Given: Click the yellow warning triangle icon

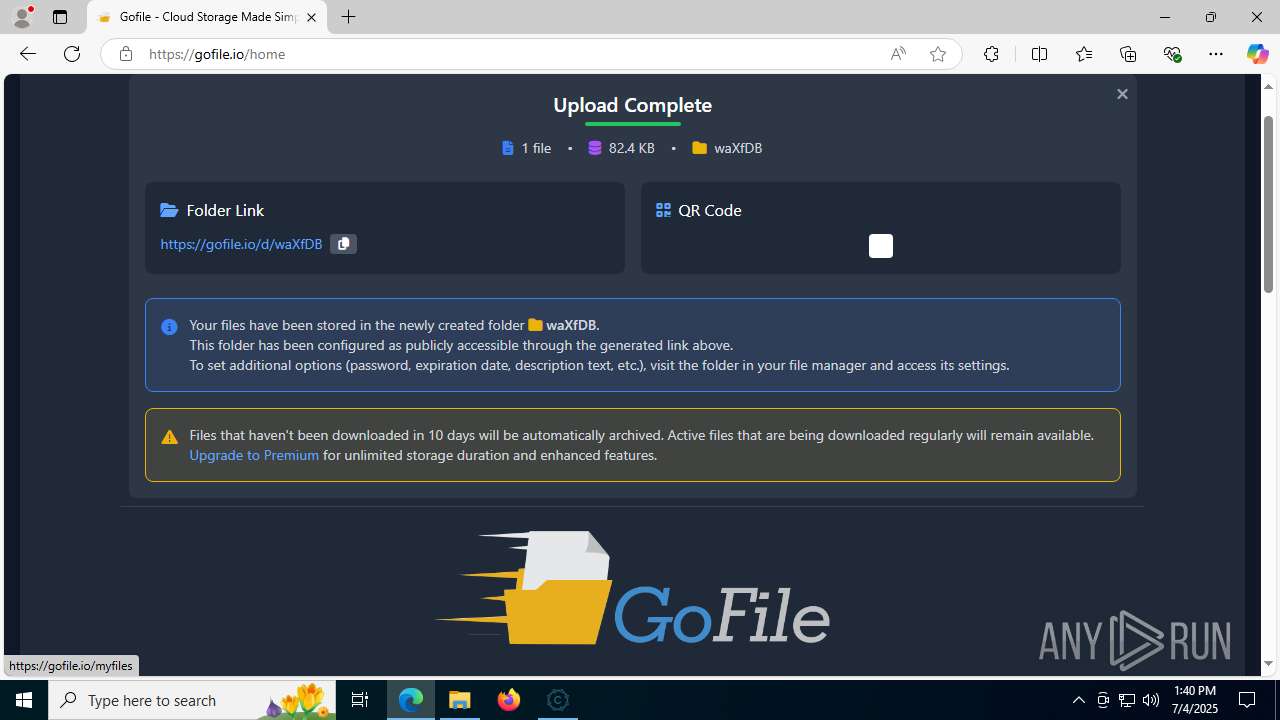Looking at the screenshot, I should (x=169, y=437).
